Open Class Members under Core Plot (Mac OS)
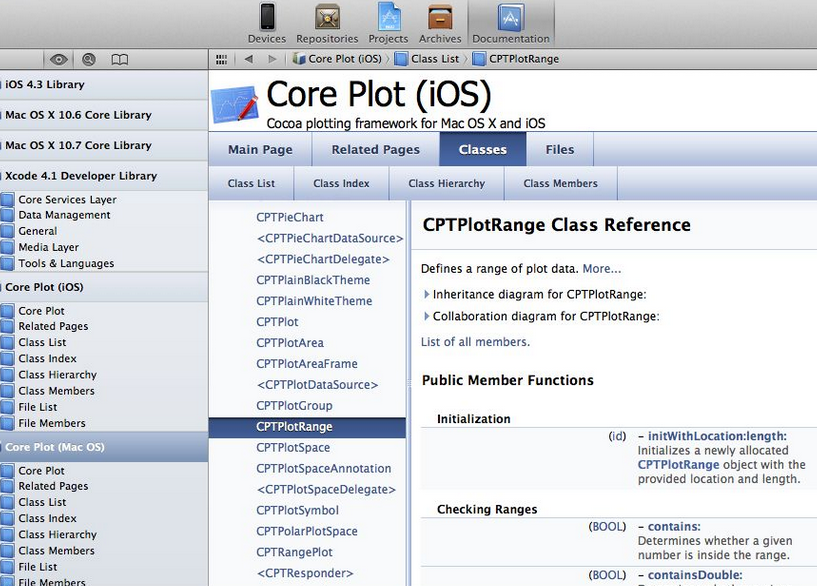 56,551
